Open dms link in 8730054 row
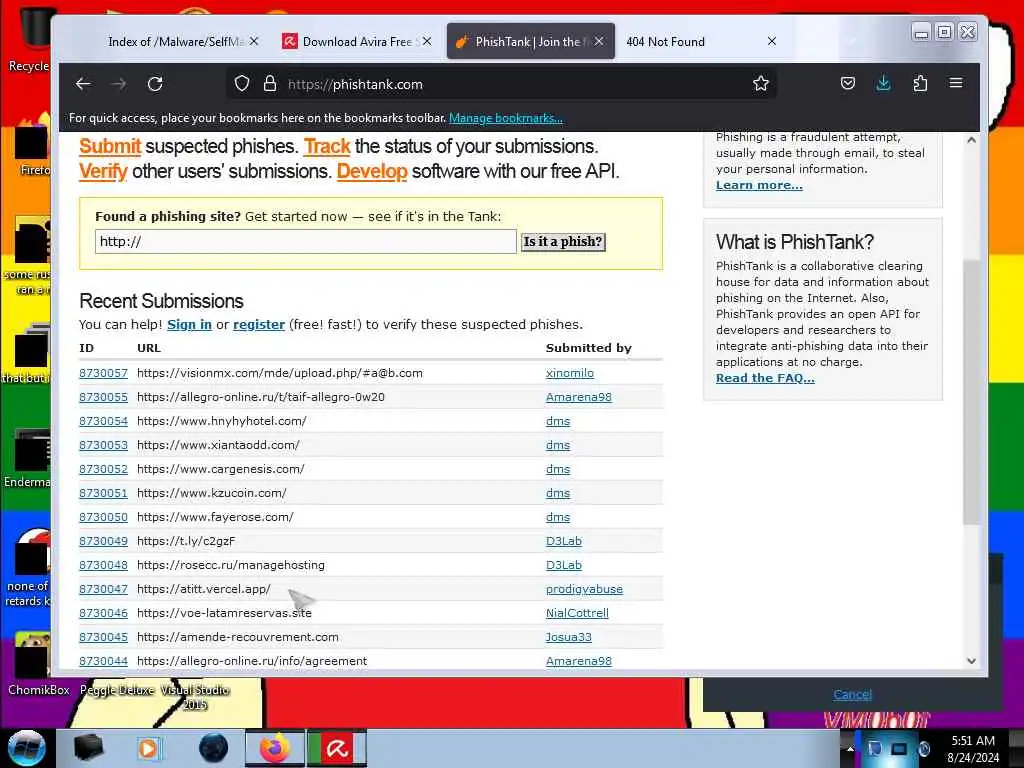This screenshot has height=768, width=1024. point(558,421)
